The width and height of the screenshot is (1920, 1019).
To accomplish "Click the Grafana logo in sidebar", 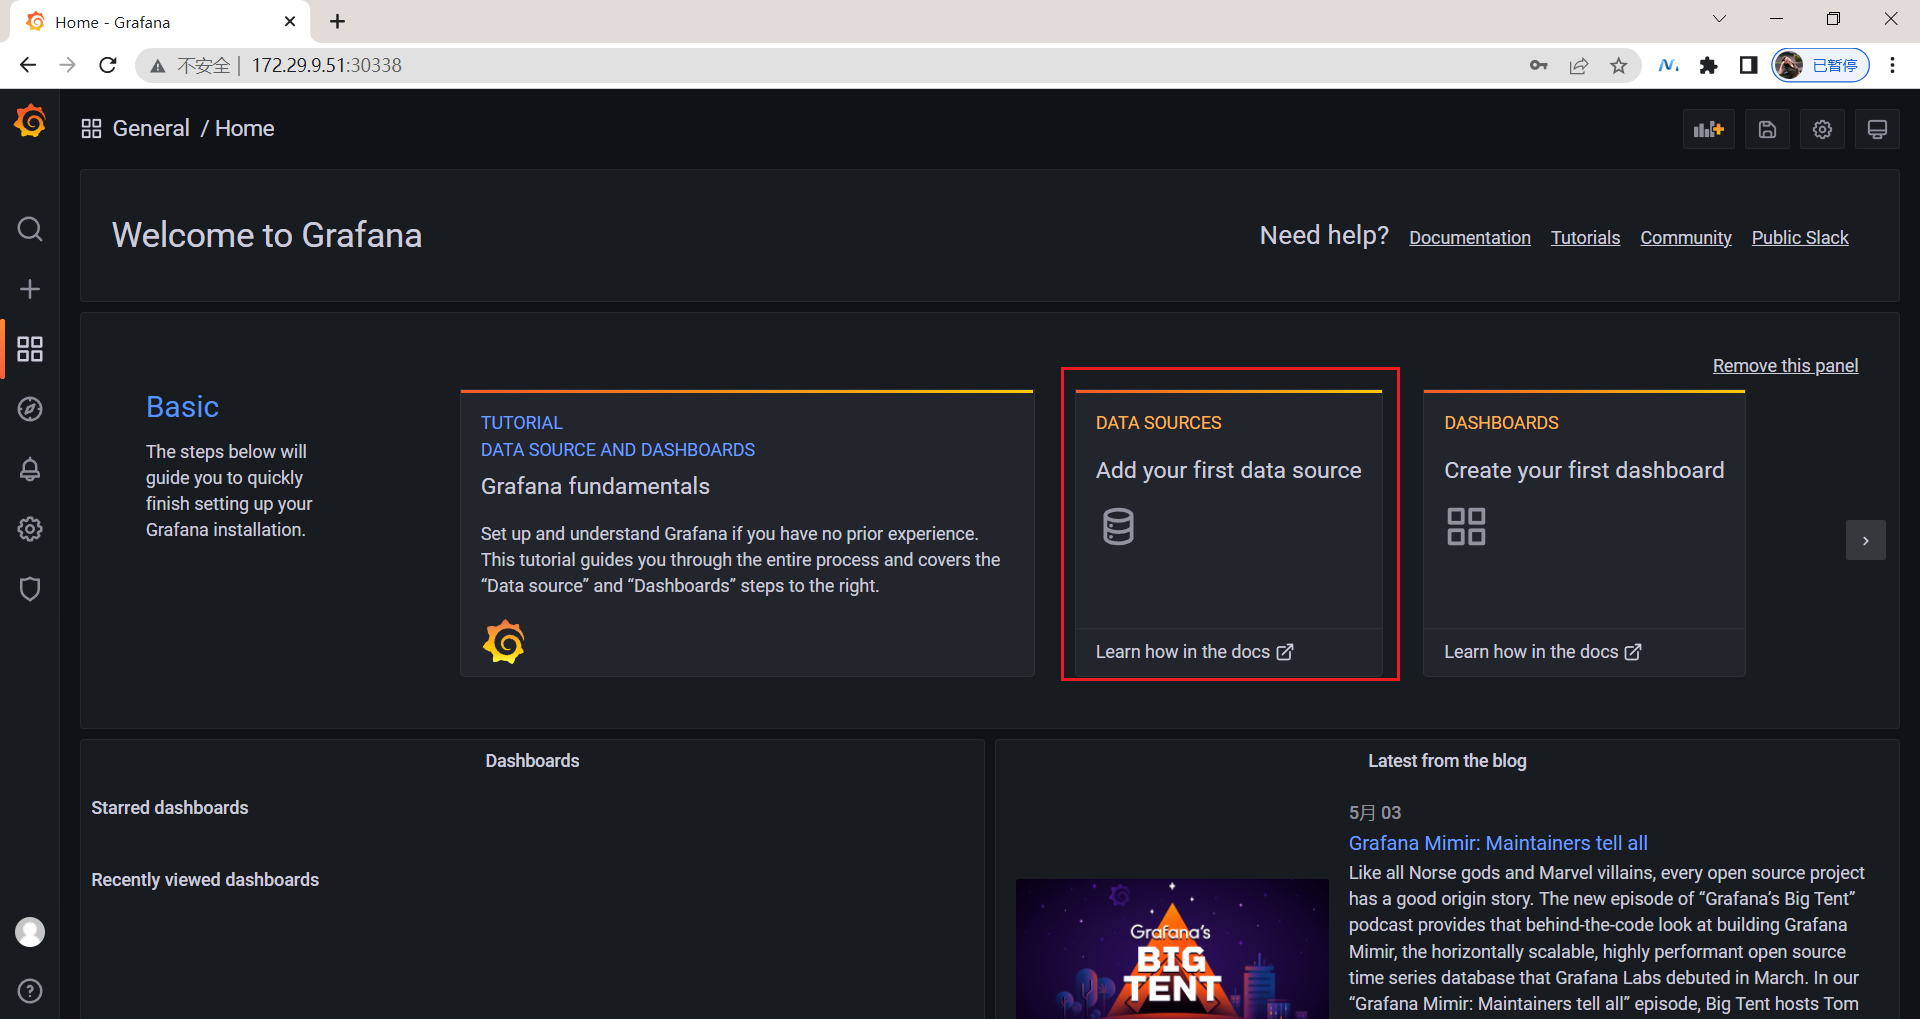I will 30,121.
